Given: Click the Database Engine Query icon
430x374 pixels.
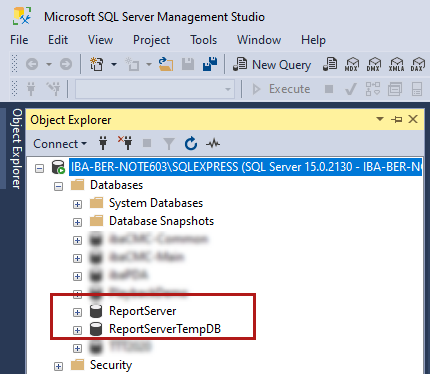Looking at the screenshot, I should pos(330,64).
